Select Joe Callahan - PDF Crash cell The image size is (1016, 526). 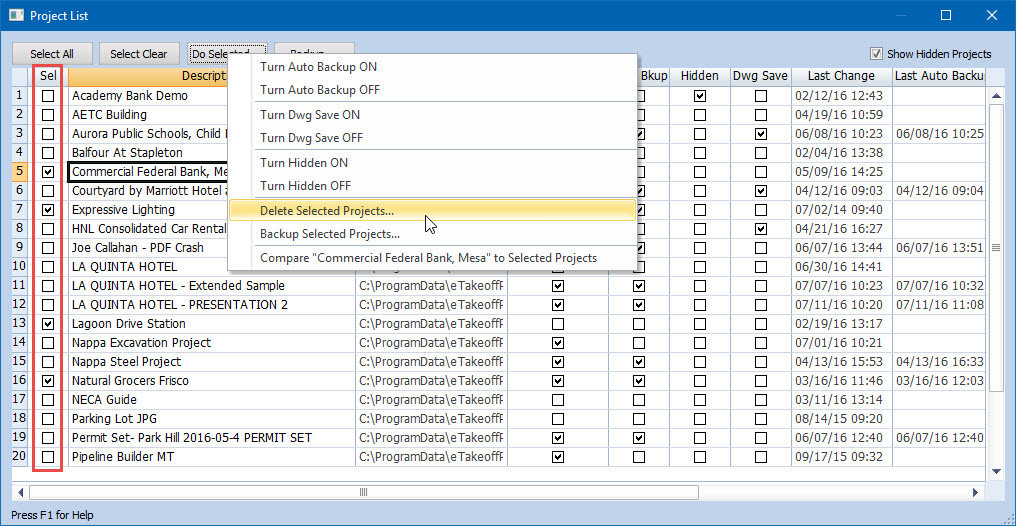coord(148,247)
